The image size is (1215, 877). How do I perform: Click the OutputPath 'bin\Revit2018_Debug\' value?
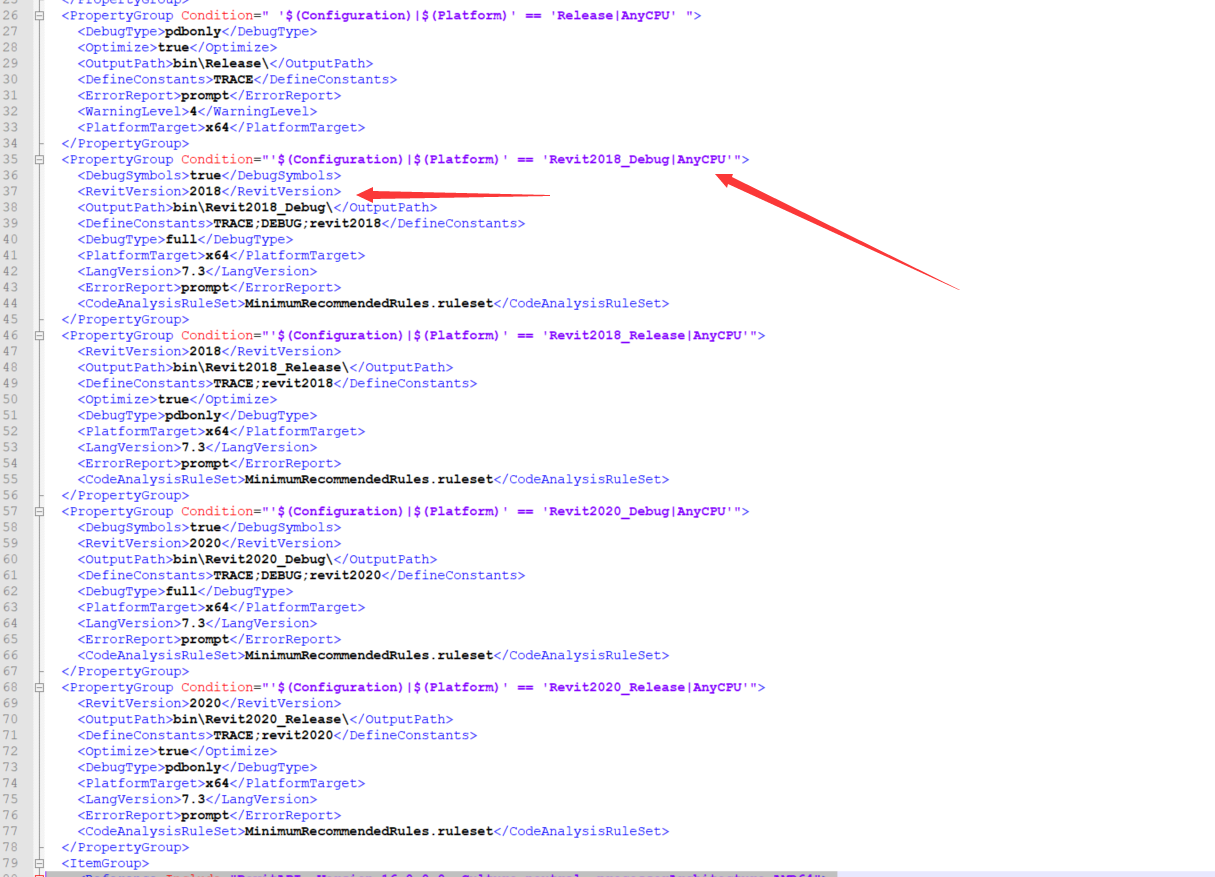253,208
